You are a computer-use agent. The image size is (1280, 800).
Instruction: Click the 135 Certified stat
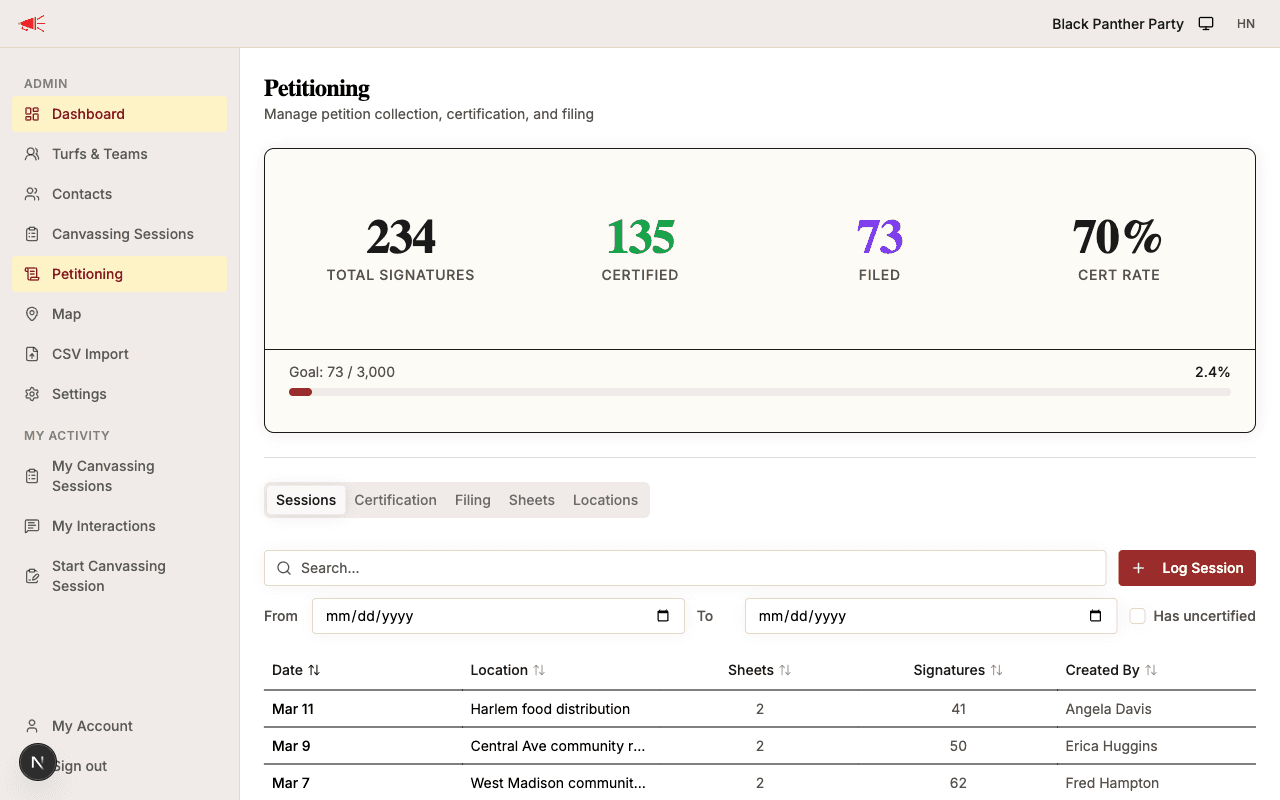point(640,238)
